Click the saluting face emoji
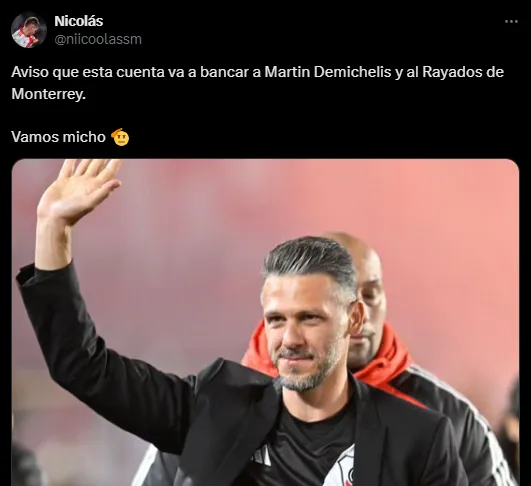Viewport: 531px width, 486px height. (x=121, y=137)
